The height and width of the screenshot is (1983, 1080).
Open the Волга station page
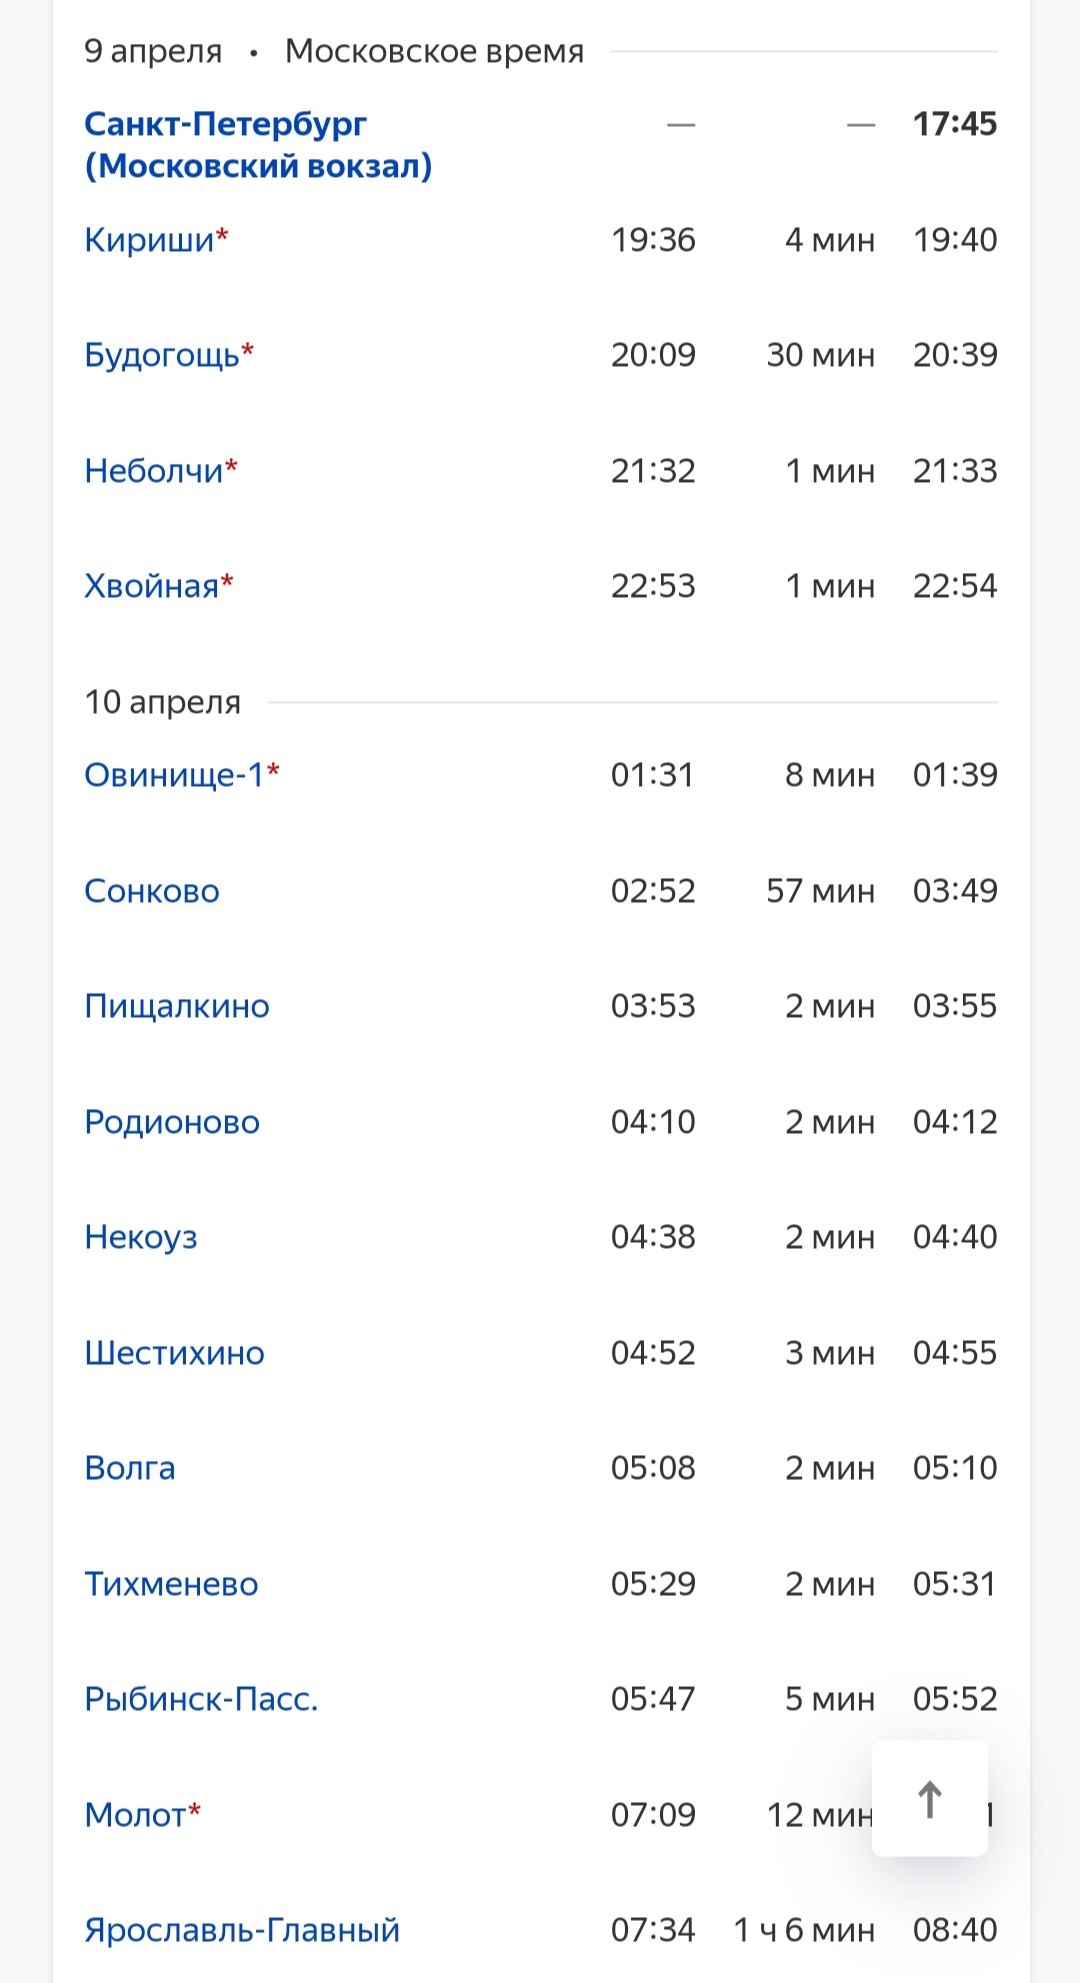click(x=130, y=1468)
